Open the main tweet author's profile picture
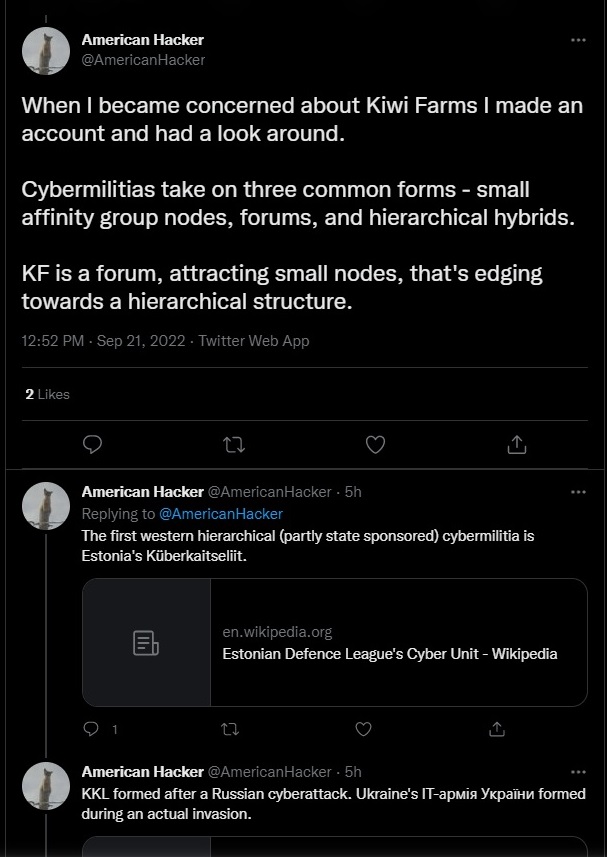Screen dimensions: 607x857 point(46,50)
